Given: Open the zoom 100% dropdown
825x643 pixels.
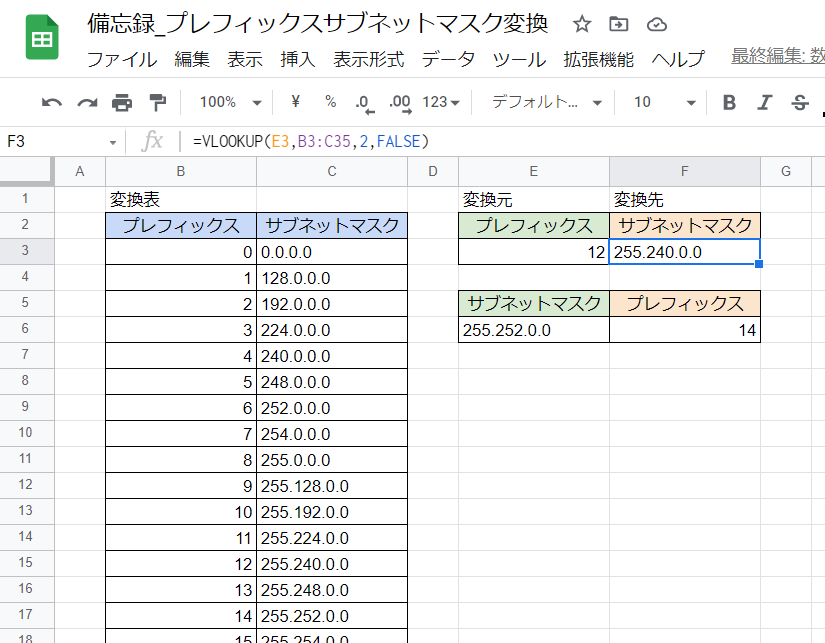Looking at the screenshot, I should click(230, 102).
